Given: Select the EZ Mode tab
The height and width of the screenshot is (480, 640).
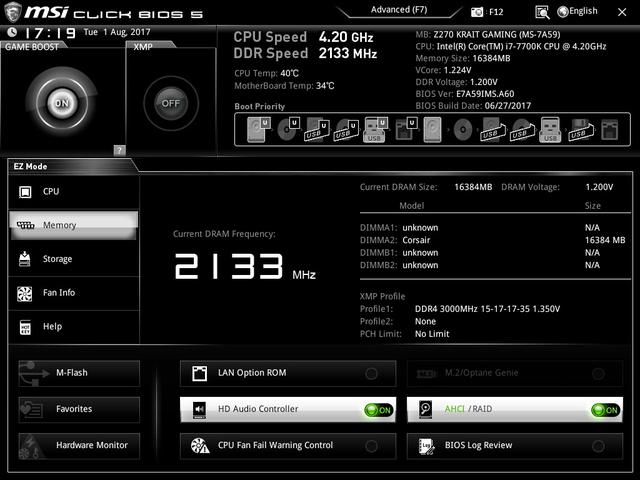Looking at the screenshot, I should 31,166.
